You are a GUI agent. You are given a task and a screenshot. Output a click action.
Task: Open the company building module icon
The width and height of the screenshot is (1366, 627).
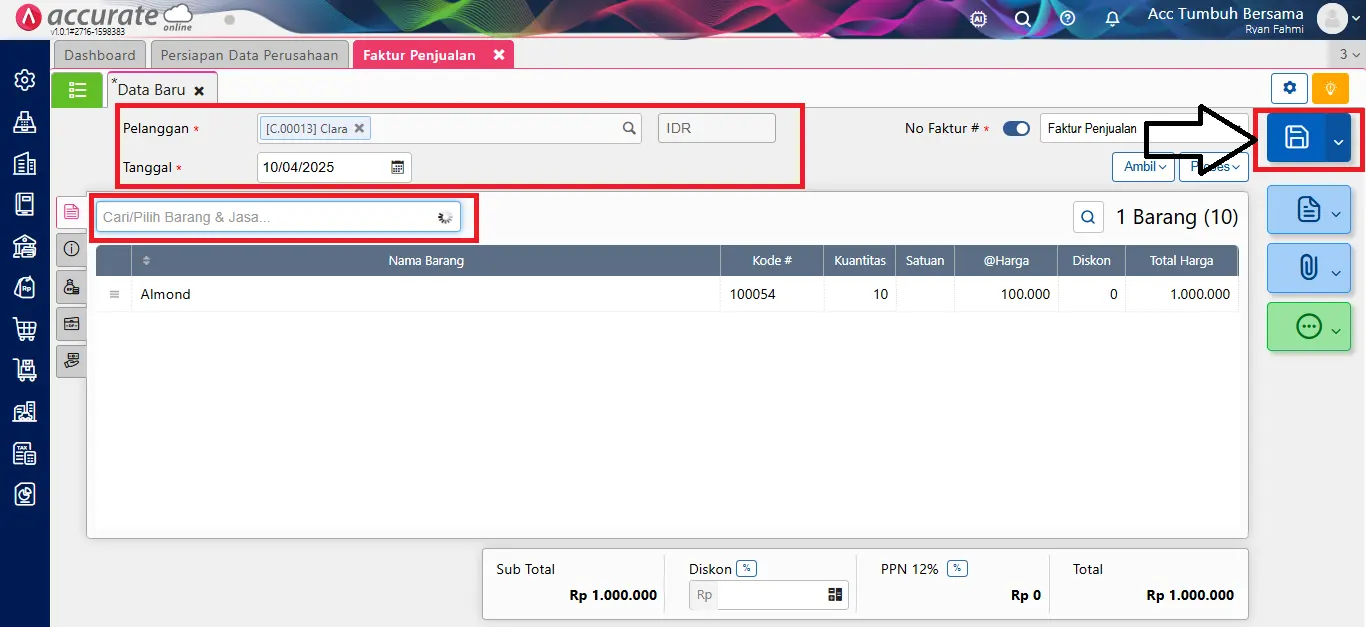pos(24,163)
